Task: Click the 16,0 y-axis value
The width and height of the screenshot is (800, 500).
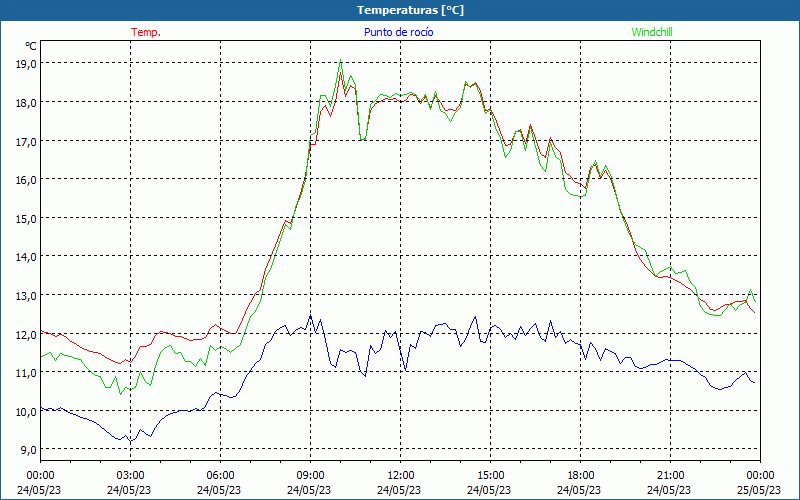Action: 26,180
